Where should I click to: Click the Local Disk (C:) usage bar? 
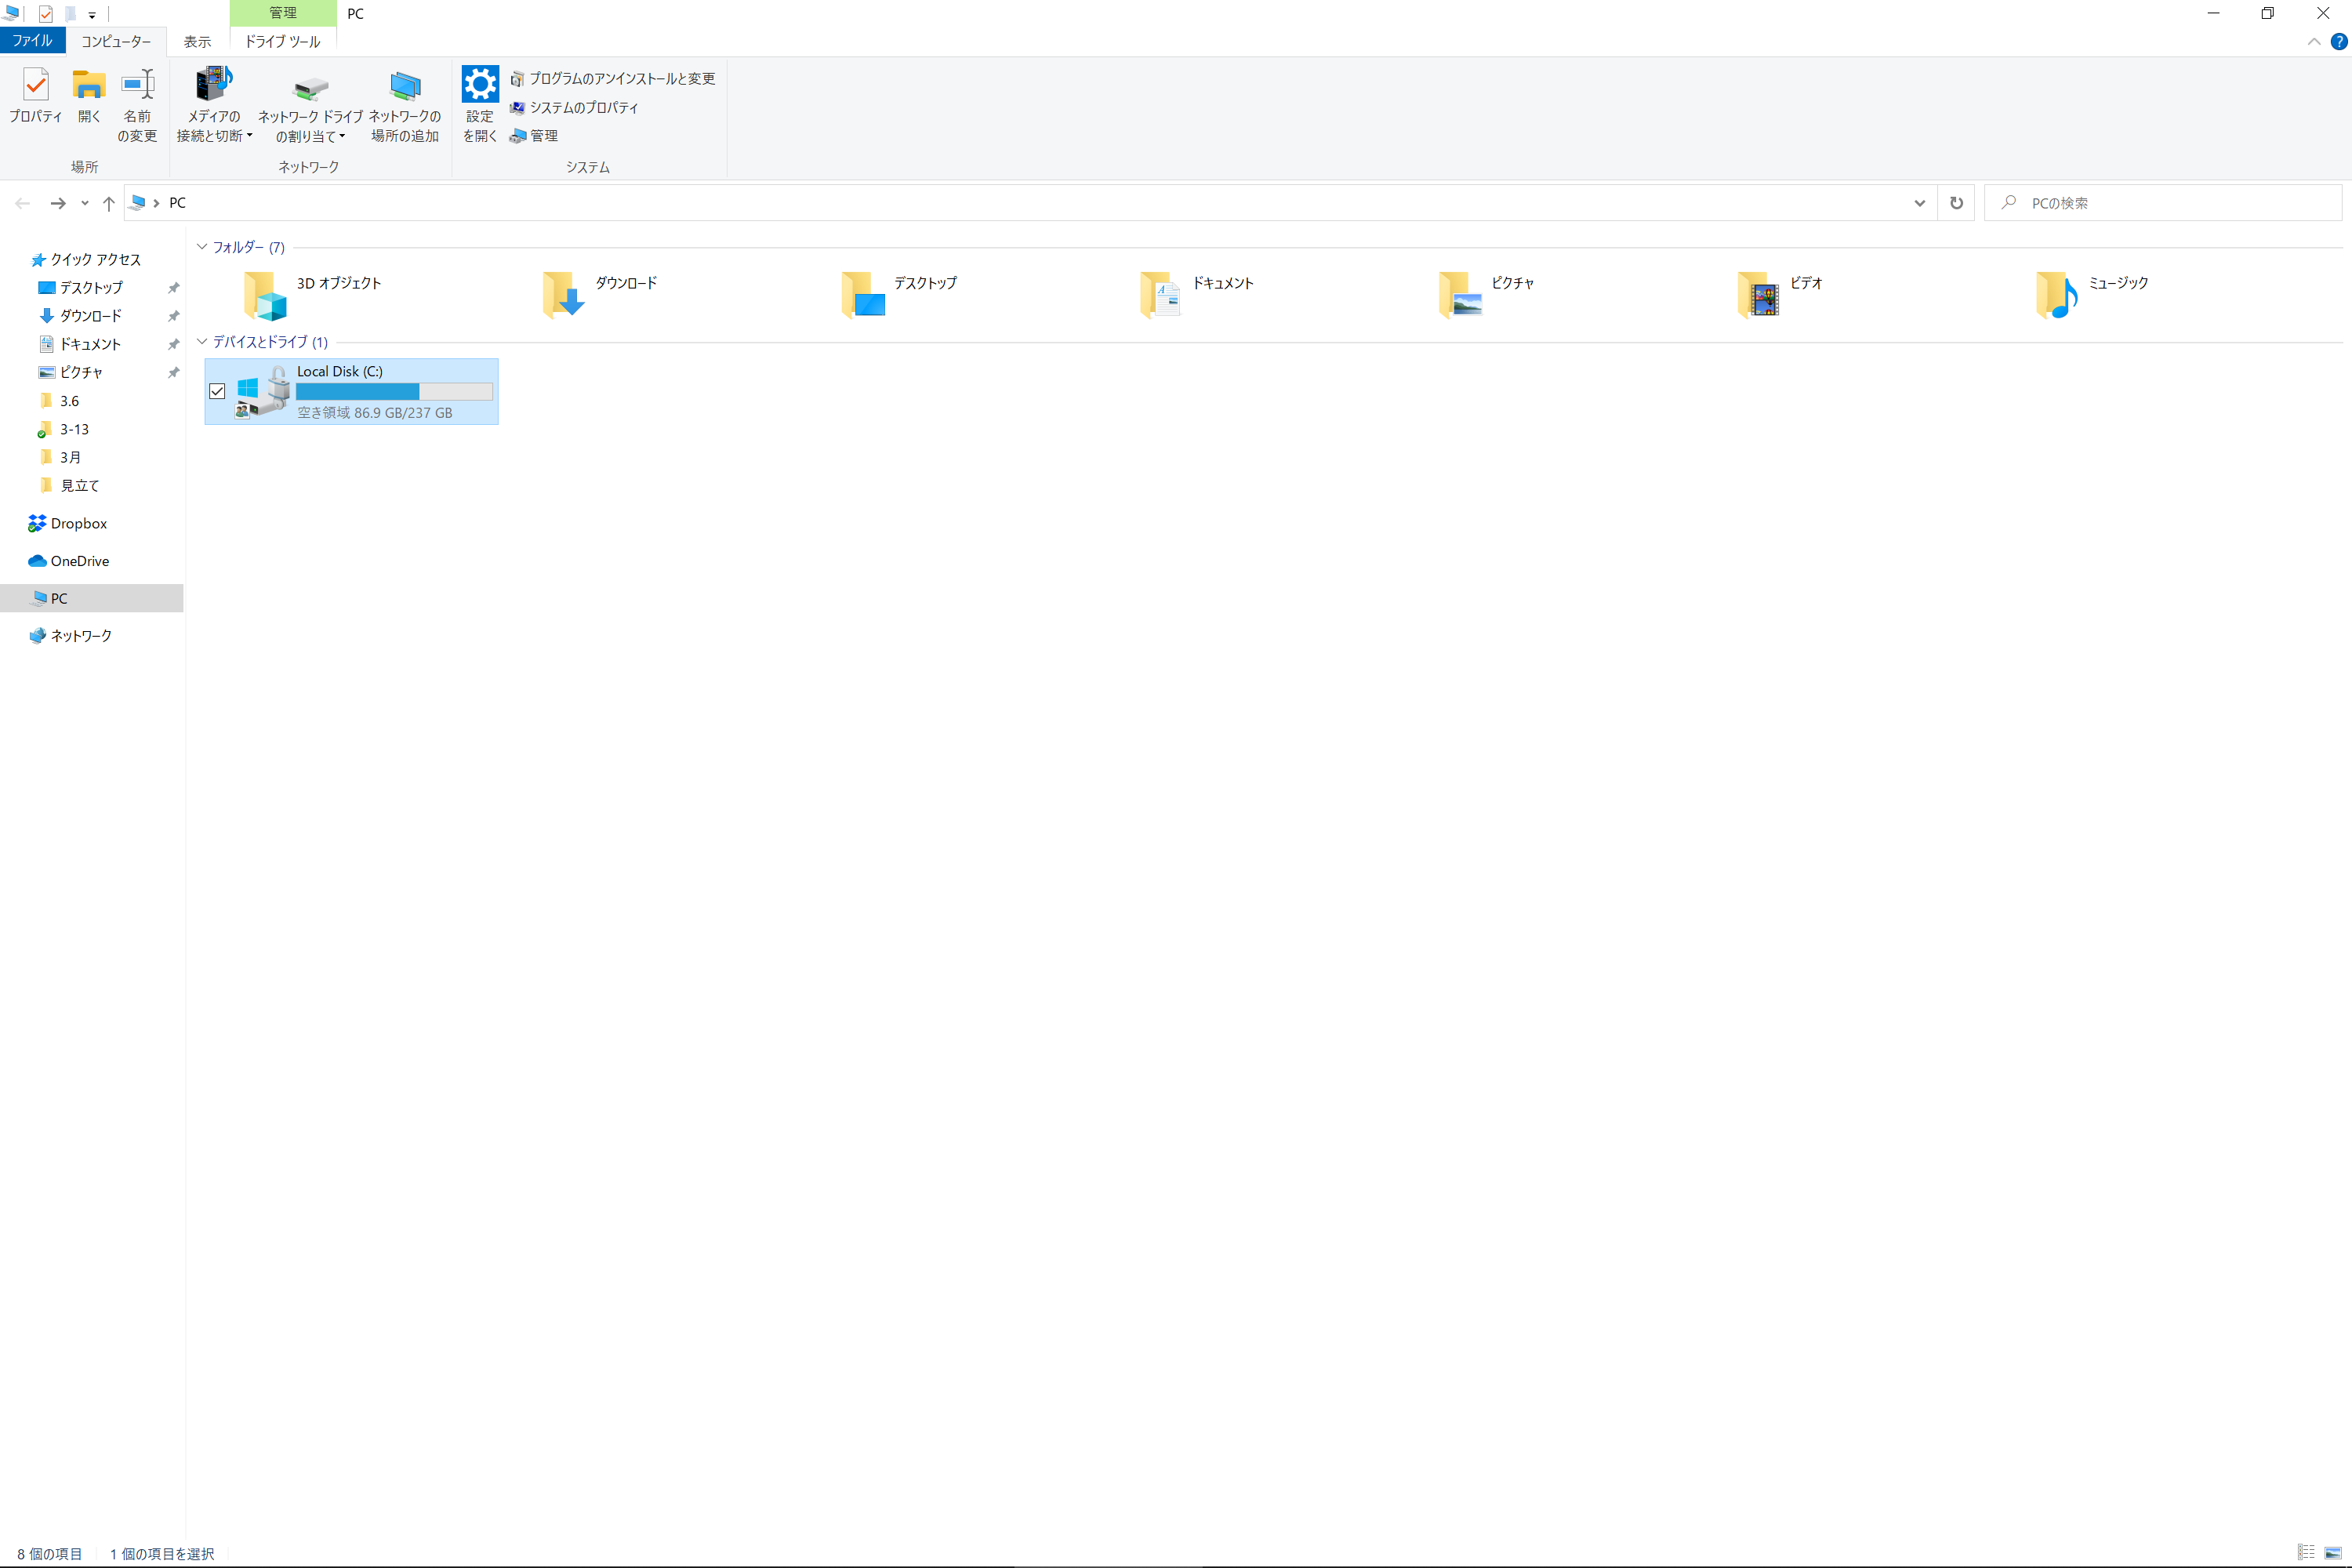(394, 391)
